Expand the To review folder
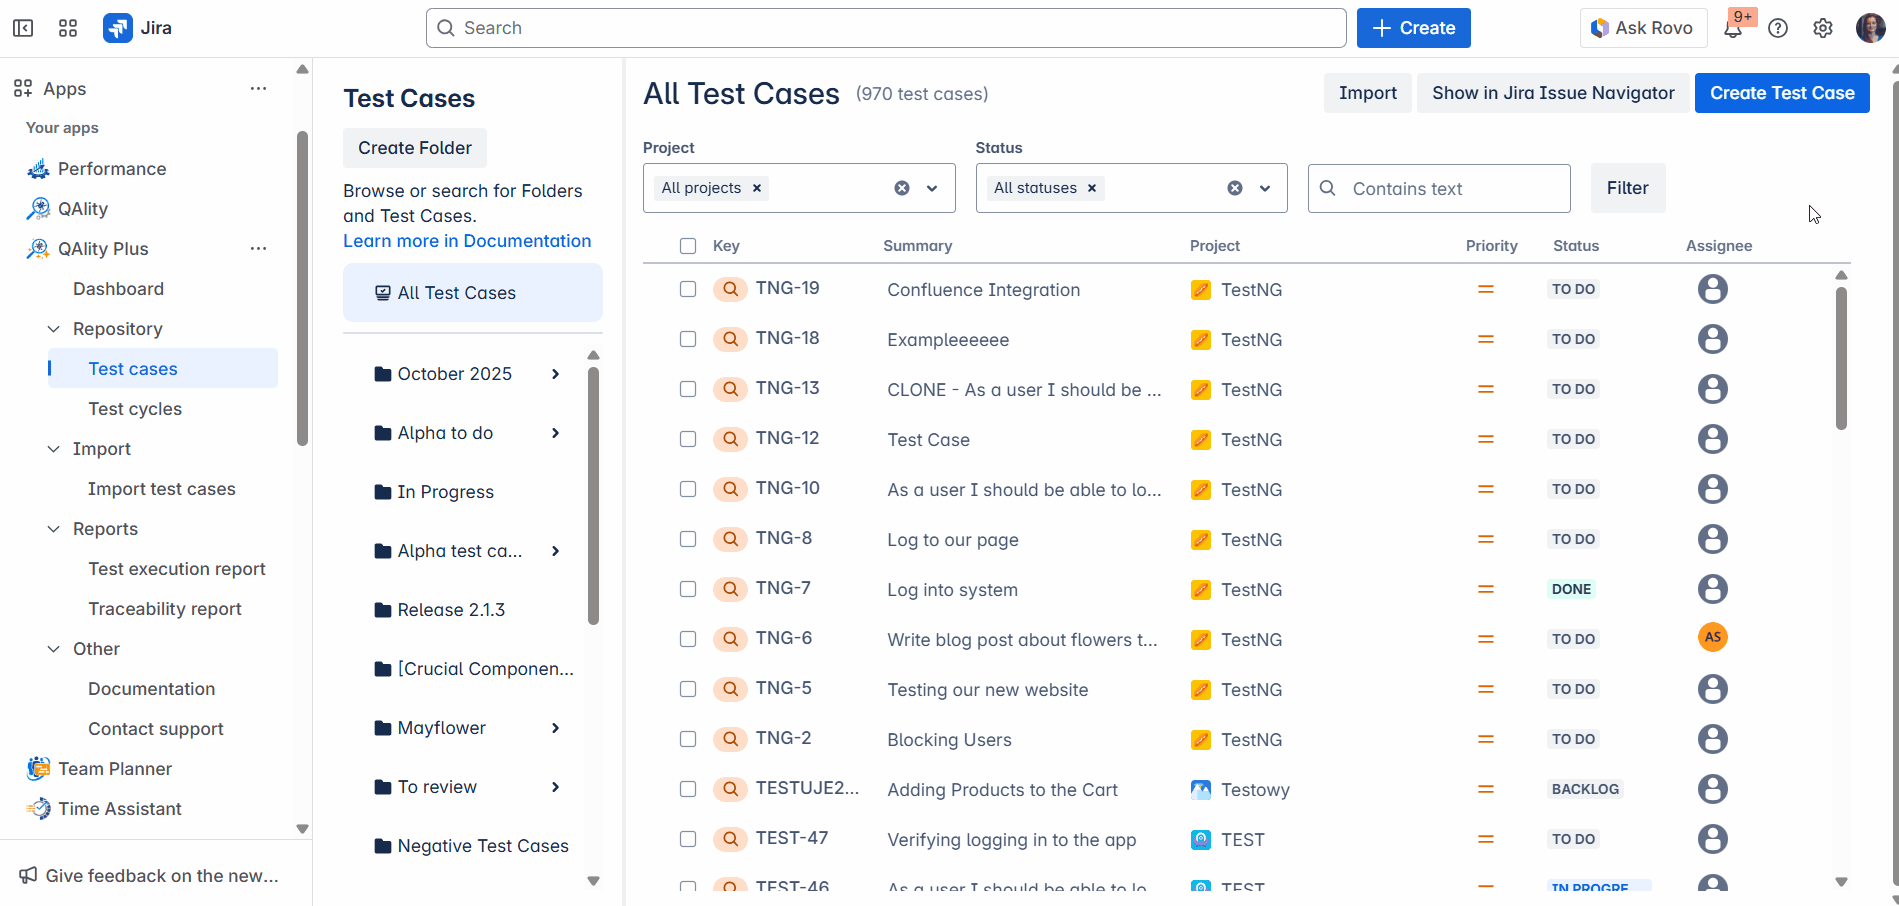This screenshot has height=906, width=1899. point(555,787)
